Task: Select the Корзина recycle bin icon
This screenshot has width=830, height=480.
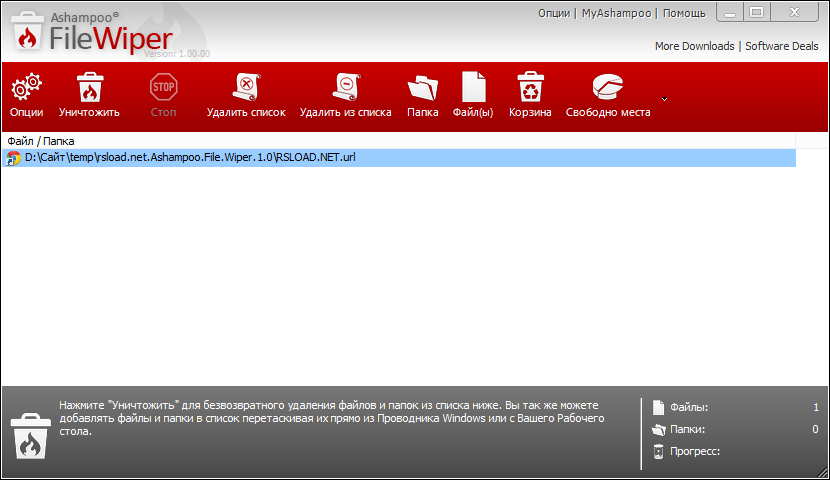Action: coord(530,87)
